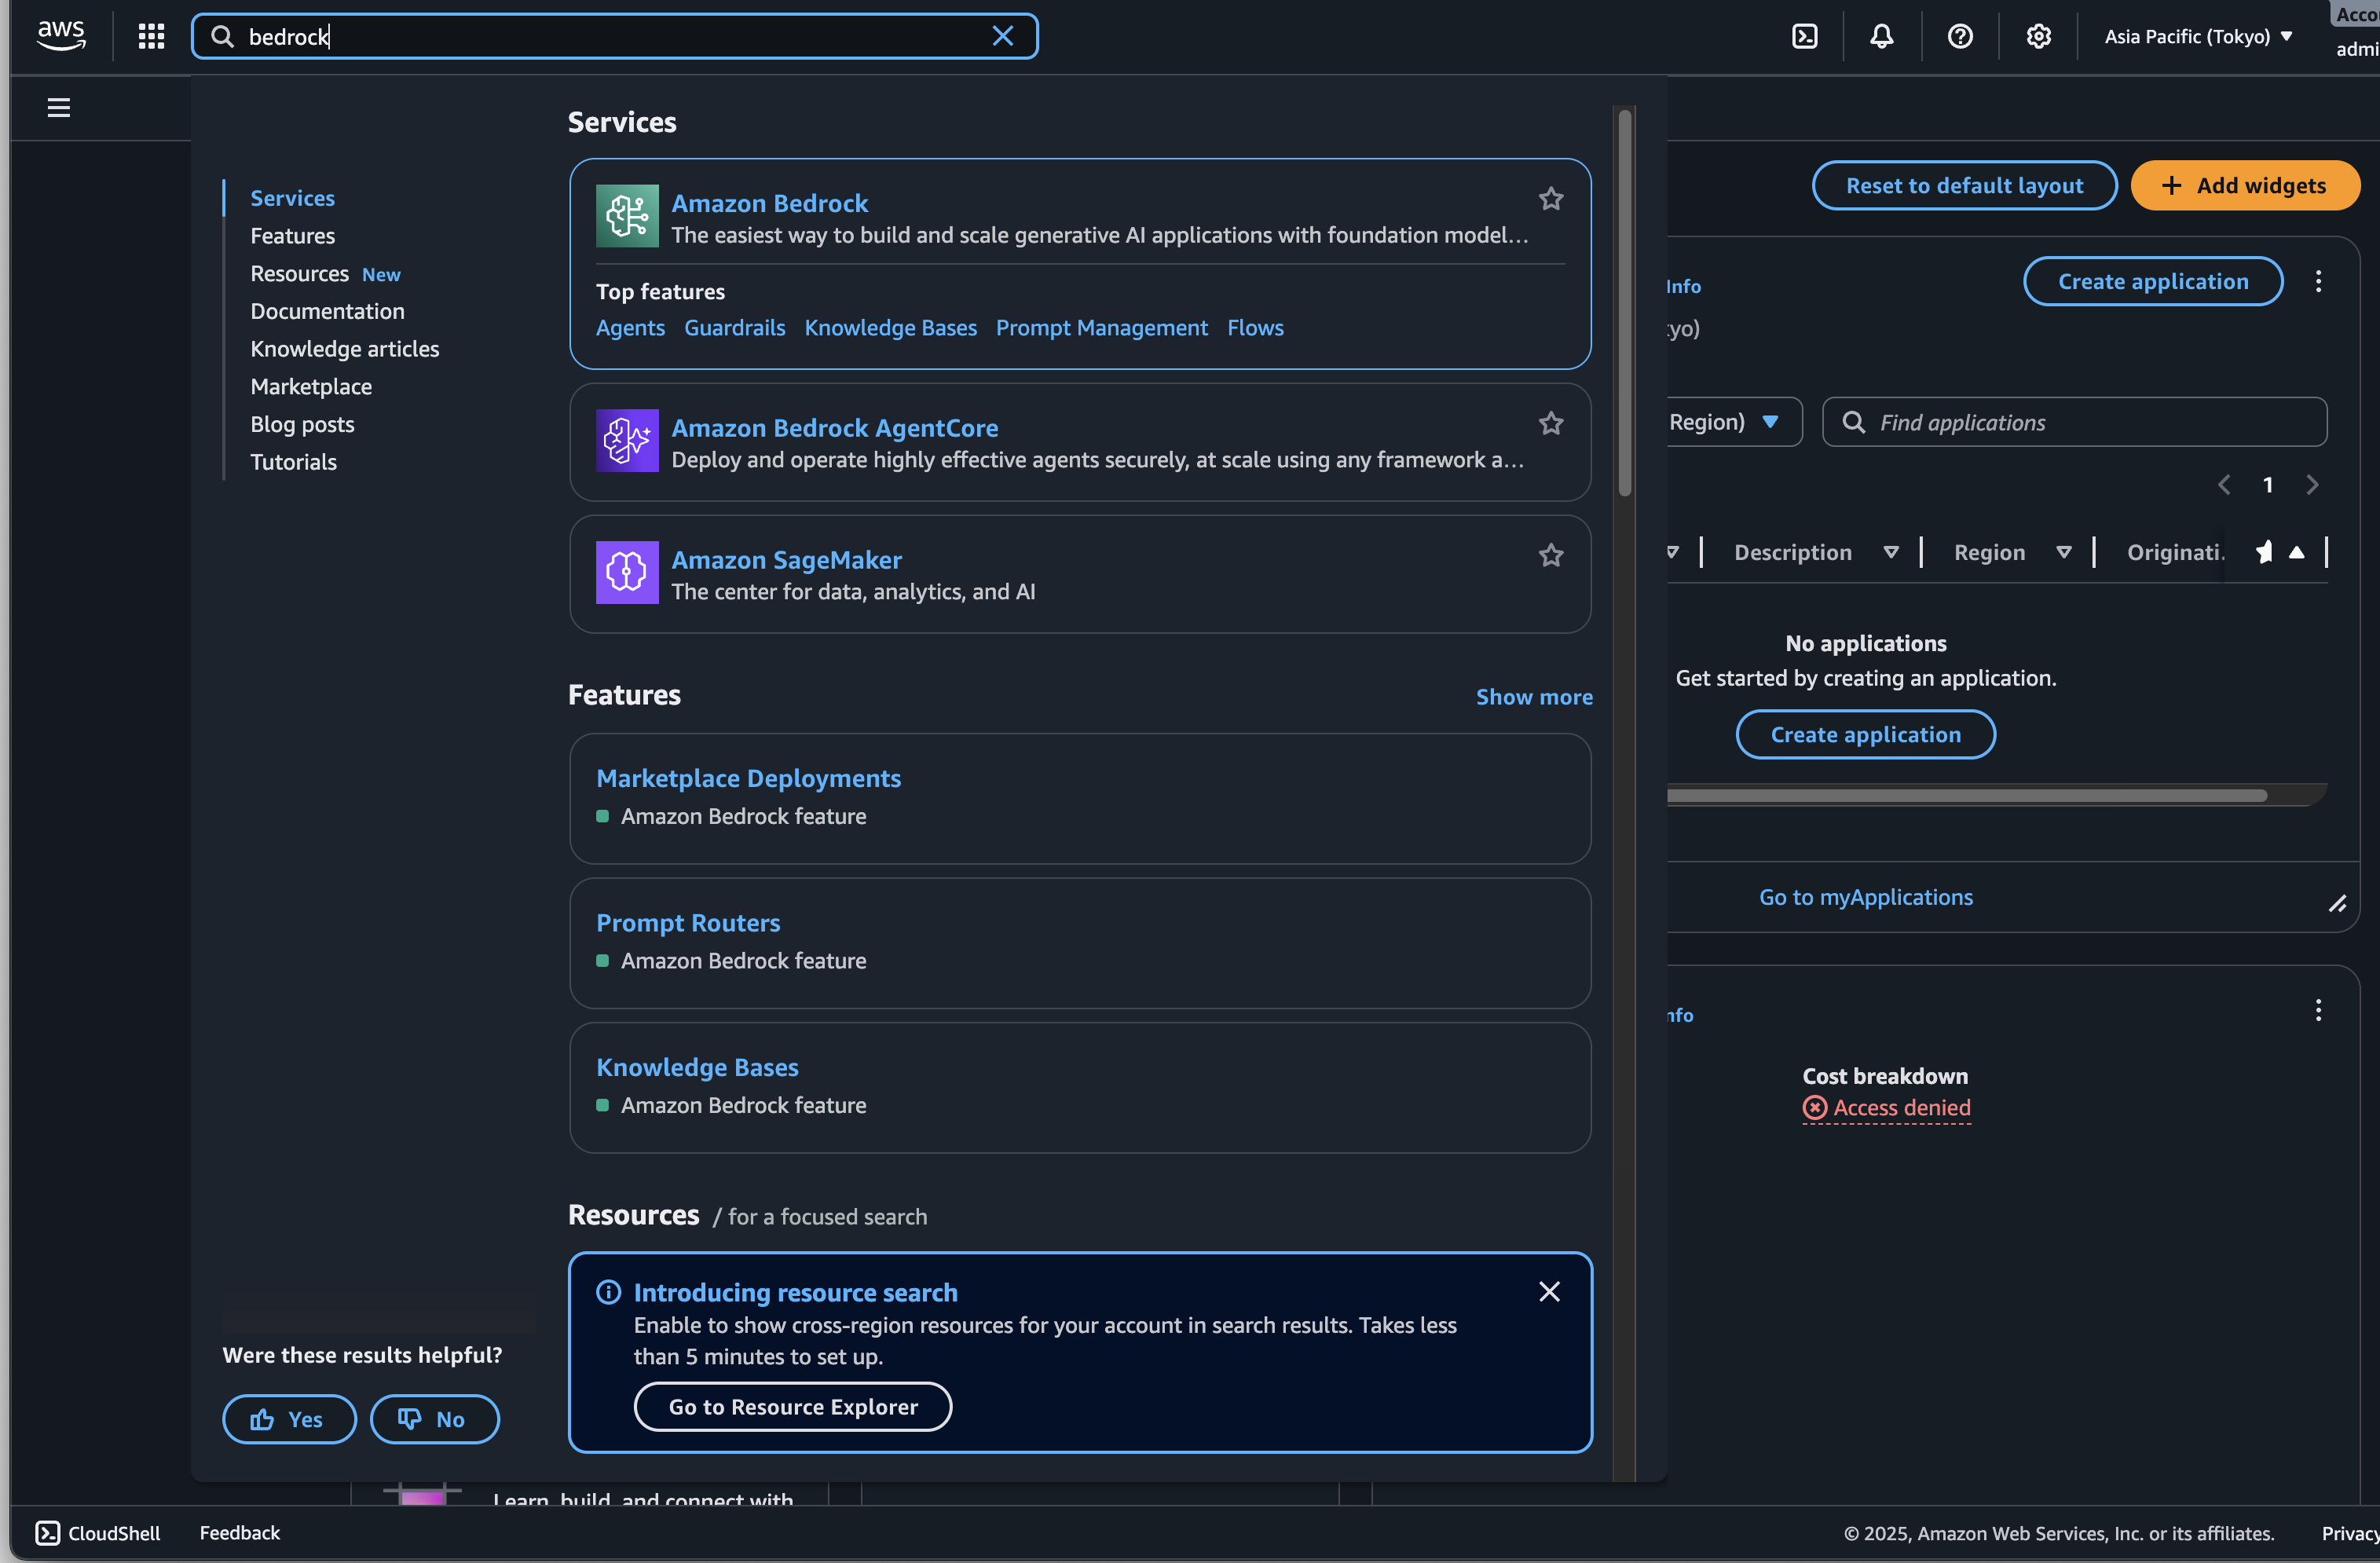The image size is (2380, 1563).
Task: Open the Description column sort dropdown
Action: [x=1890, y=553]
